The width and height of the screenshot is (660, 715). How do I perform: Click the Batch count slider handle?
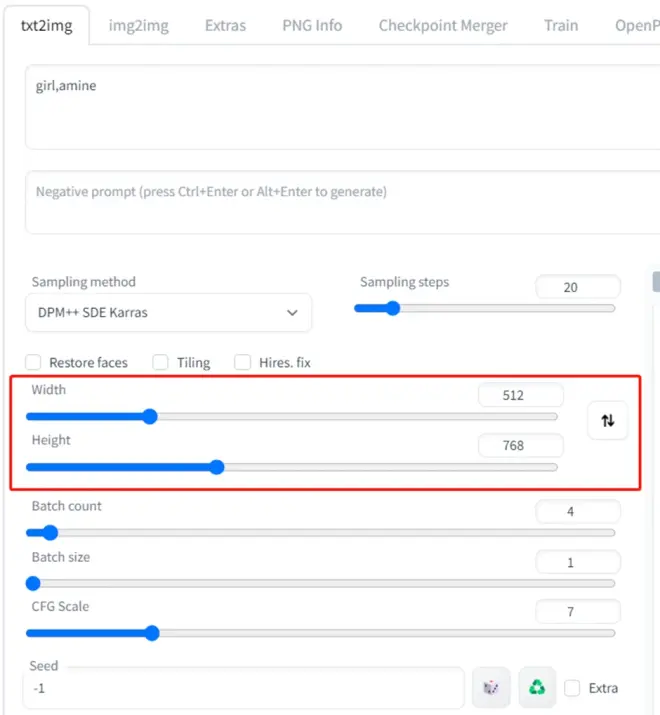(50, 533)
